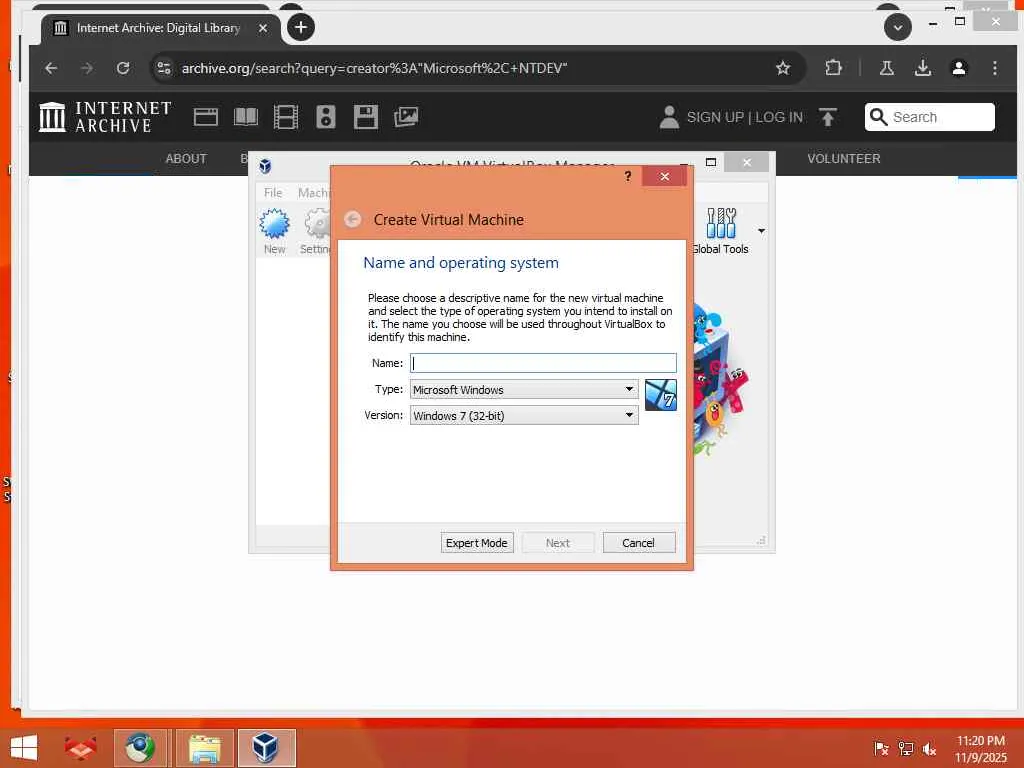Open a new tab with the plus button
Image resolution: width=1024 pixels, height=768 pixels.
[x=300, y=27]
